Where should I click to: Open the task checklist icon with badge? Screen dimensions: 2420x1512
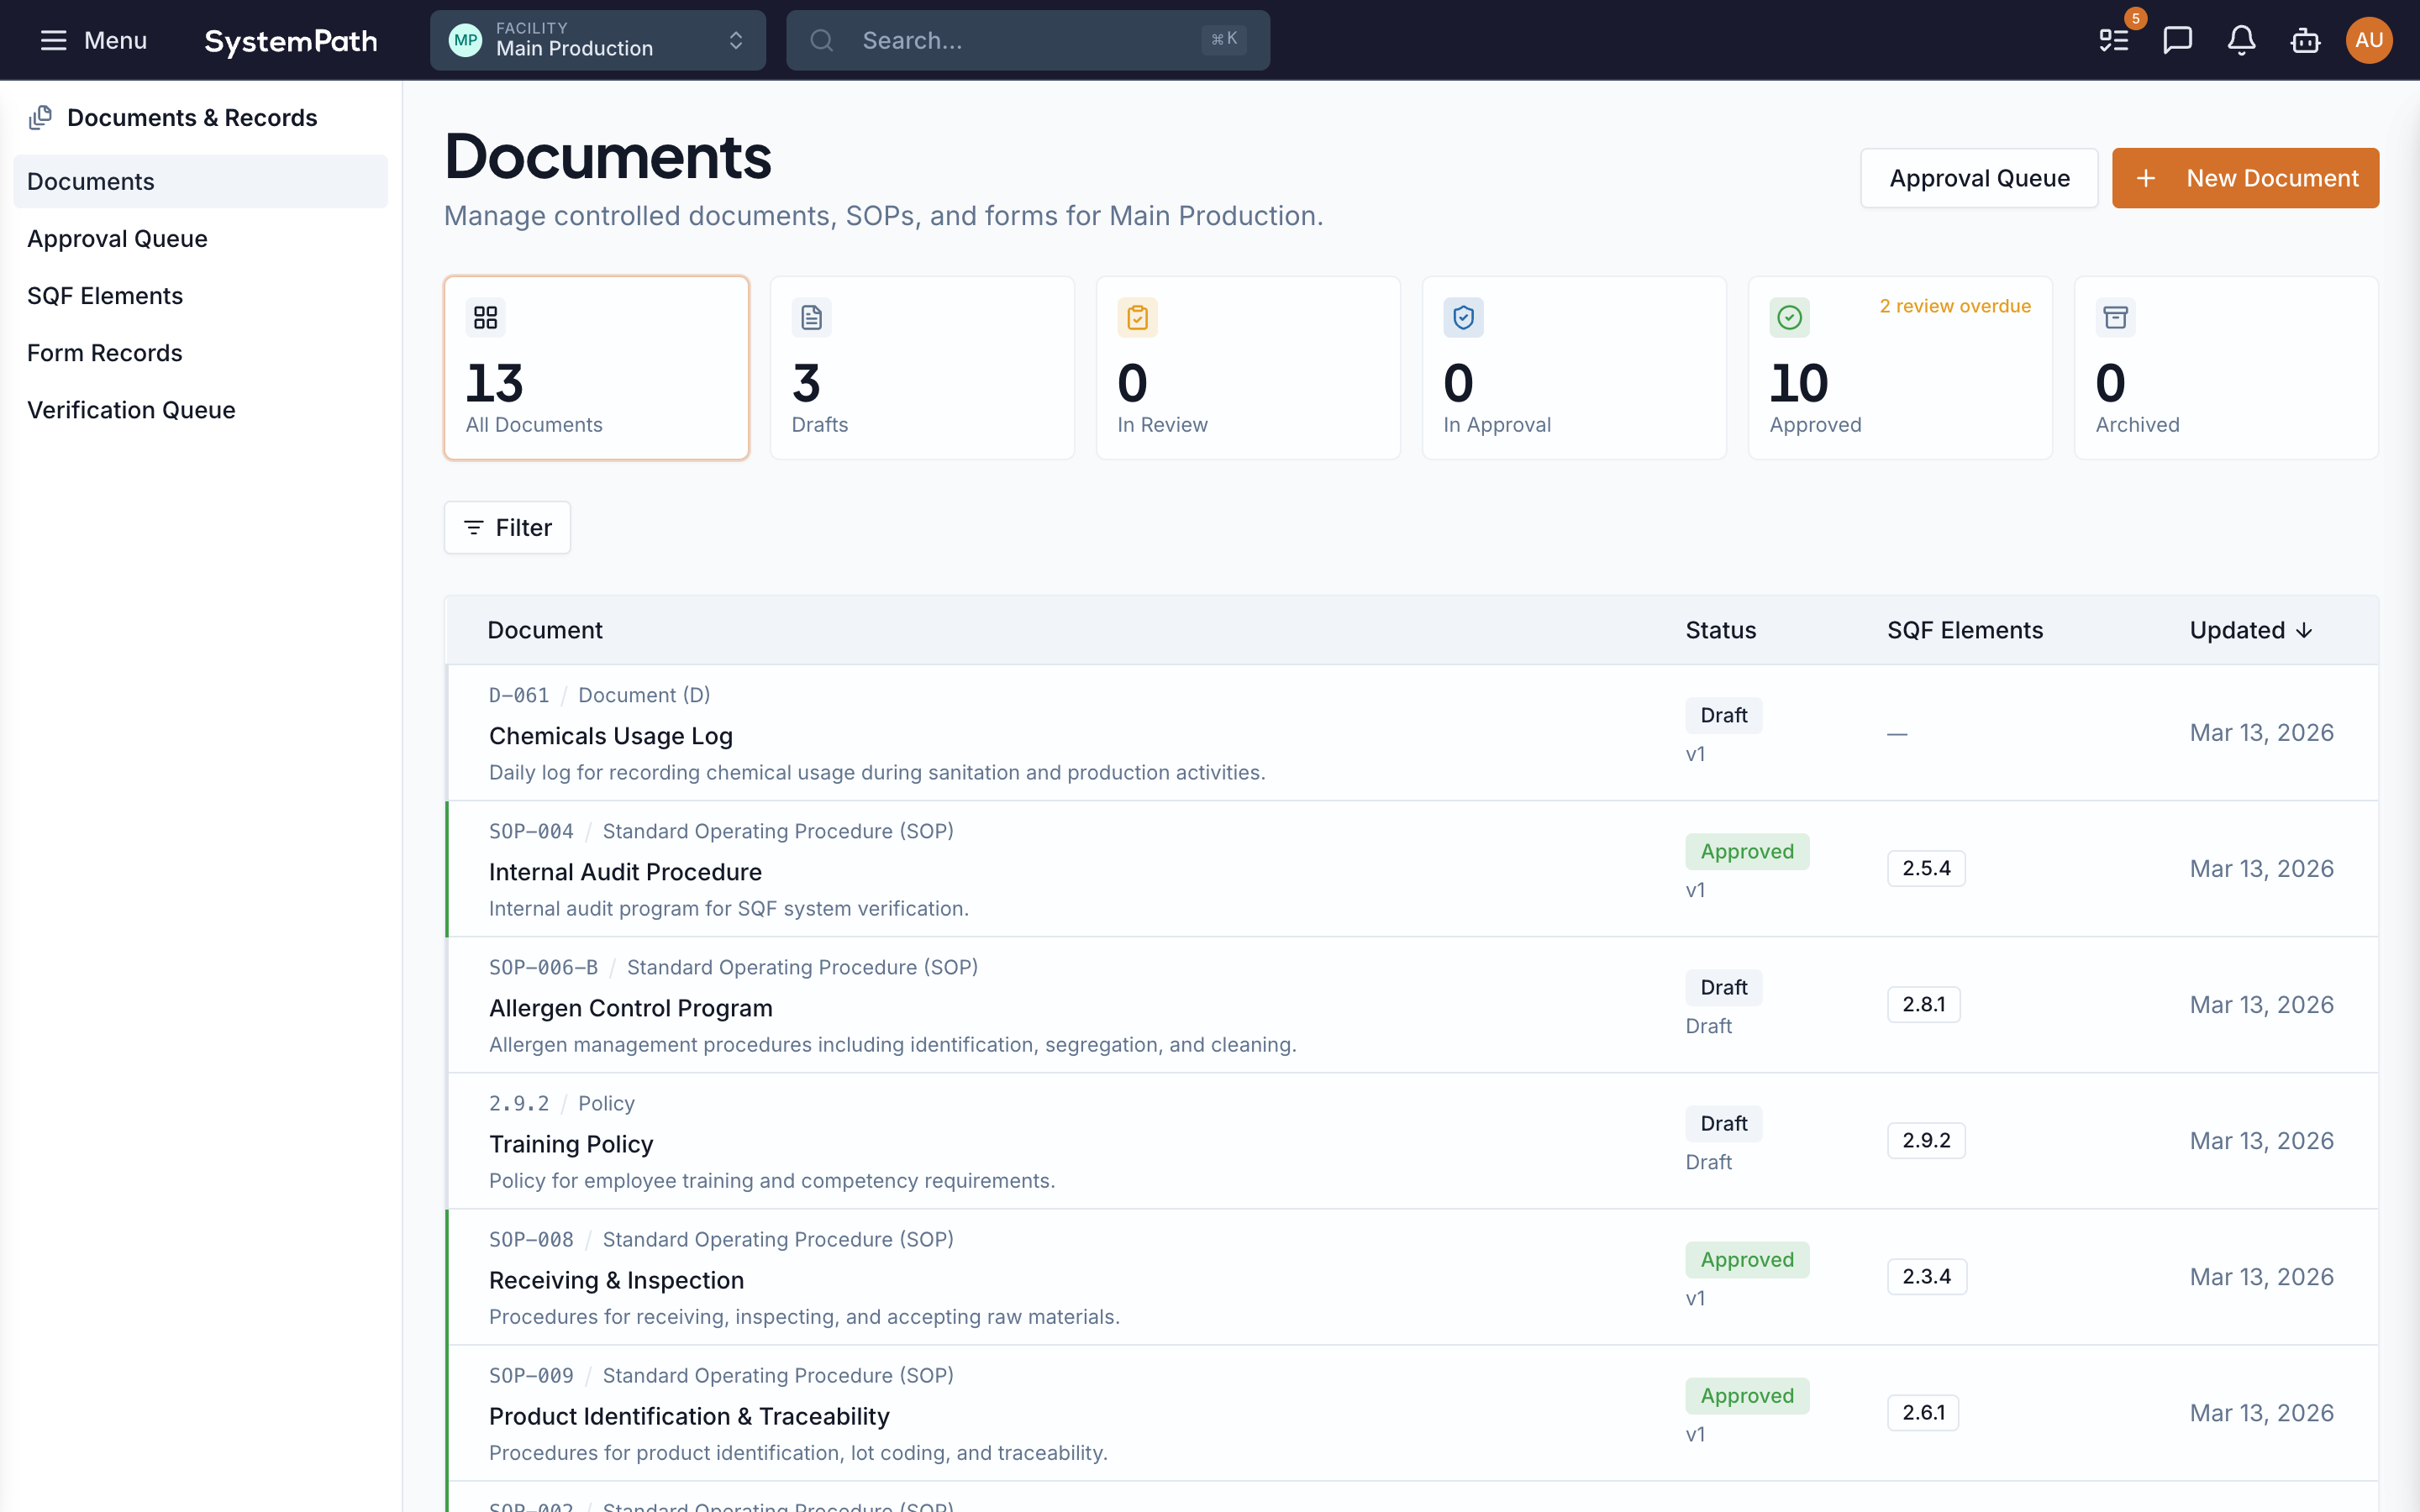click(2113, 40)
